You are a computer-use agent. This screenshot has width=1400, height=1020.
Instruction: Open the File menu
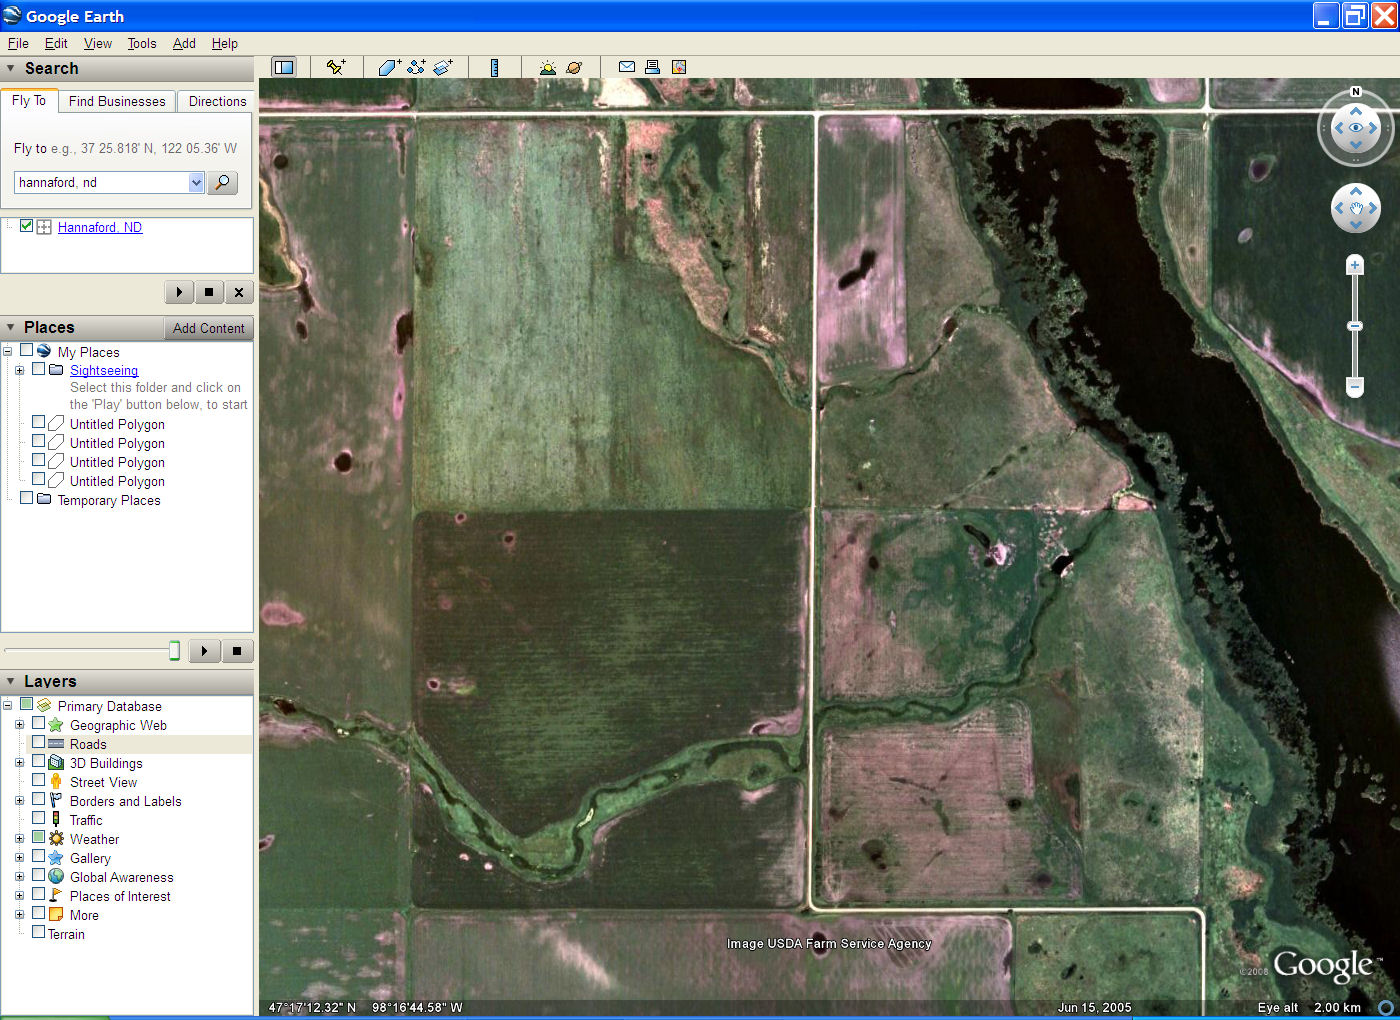(18, 43)
